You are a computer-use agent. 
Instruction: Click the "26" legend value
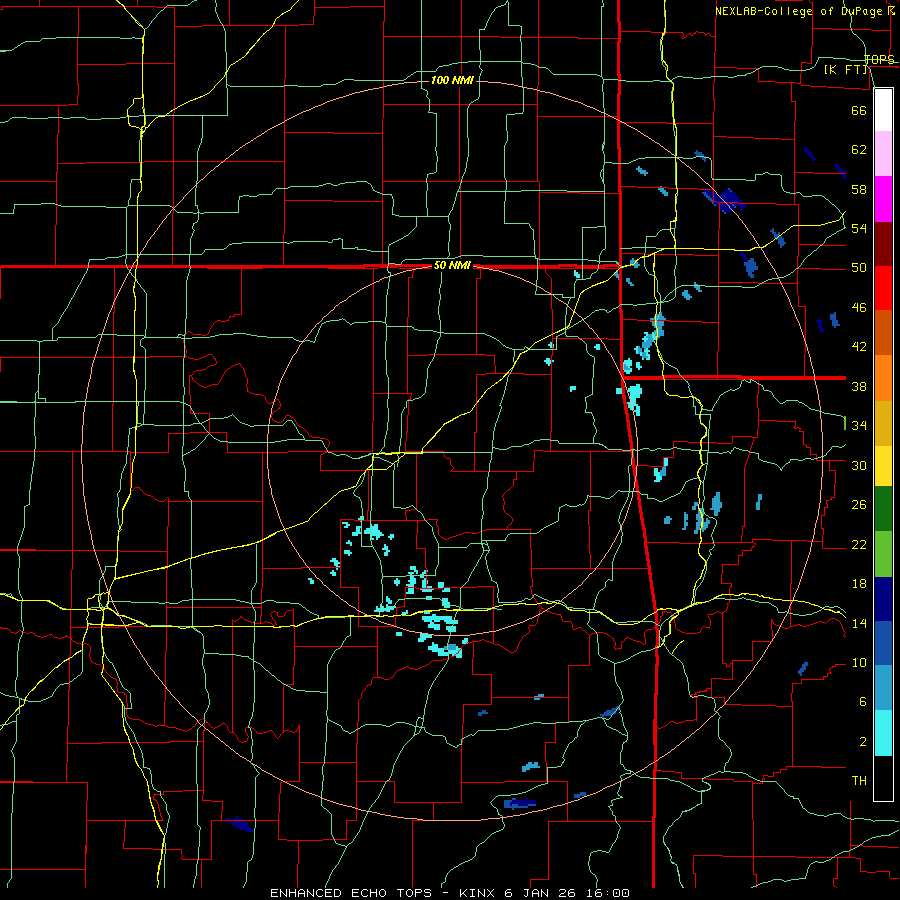point(859,505)
